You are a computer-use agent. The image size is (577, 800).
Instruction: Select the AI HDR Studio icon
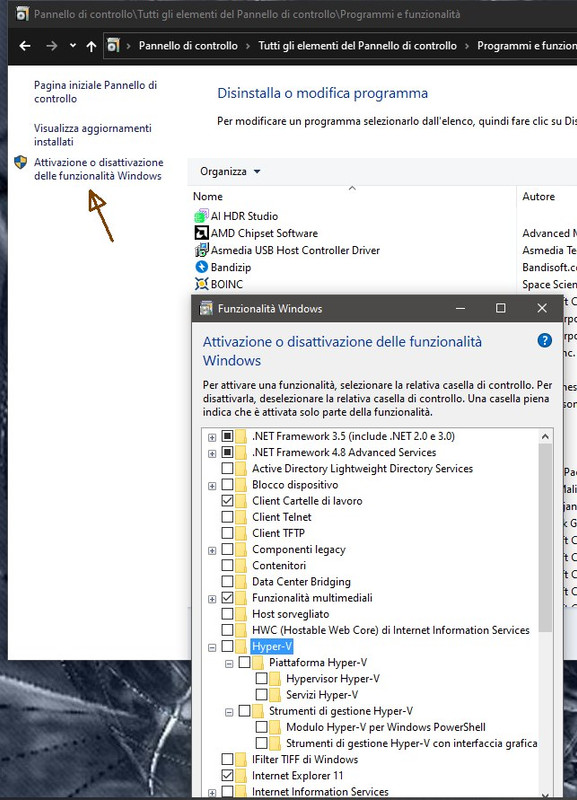pyautogui.click(x=202, y=216)
